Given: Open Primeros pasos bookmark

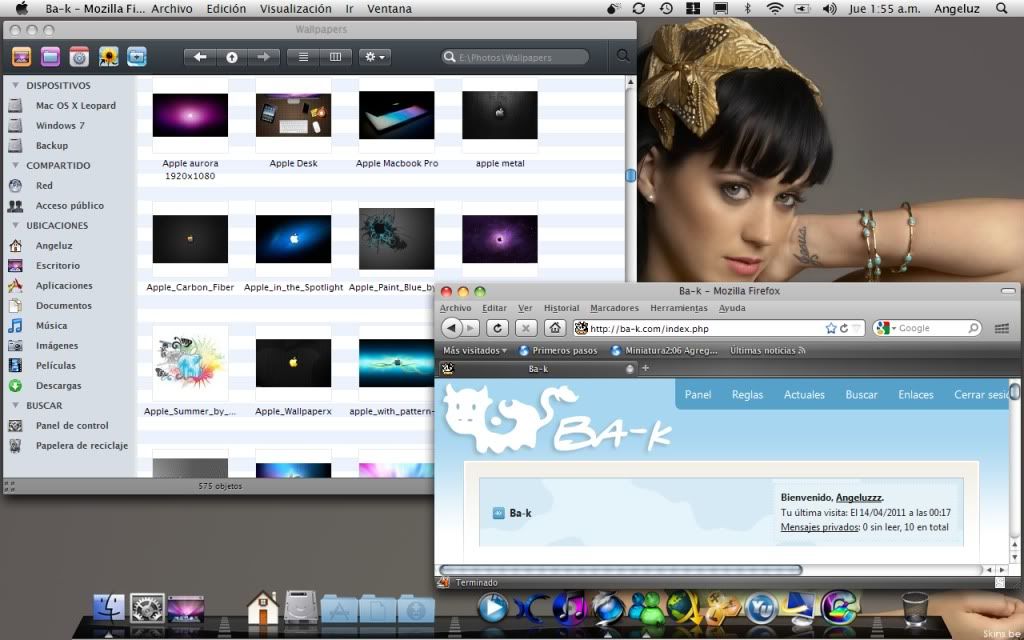Looking at the screenshot, I should click(558, 351).
